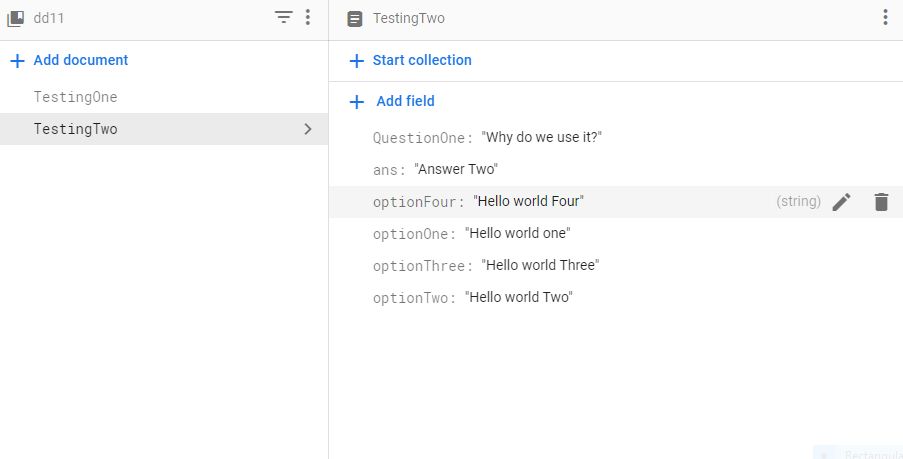Select the TestingOne document
Viewport: 903px width, 459px height.
76,97
